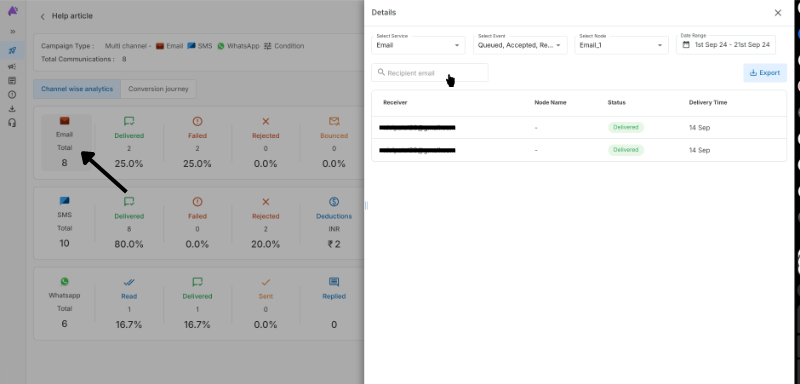
Task: Click the Details panel resize handle
Action: click(366, 206)
